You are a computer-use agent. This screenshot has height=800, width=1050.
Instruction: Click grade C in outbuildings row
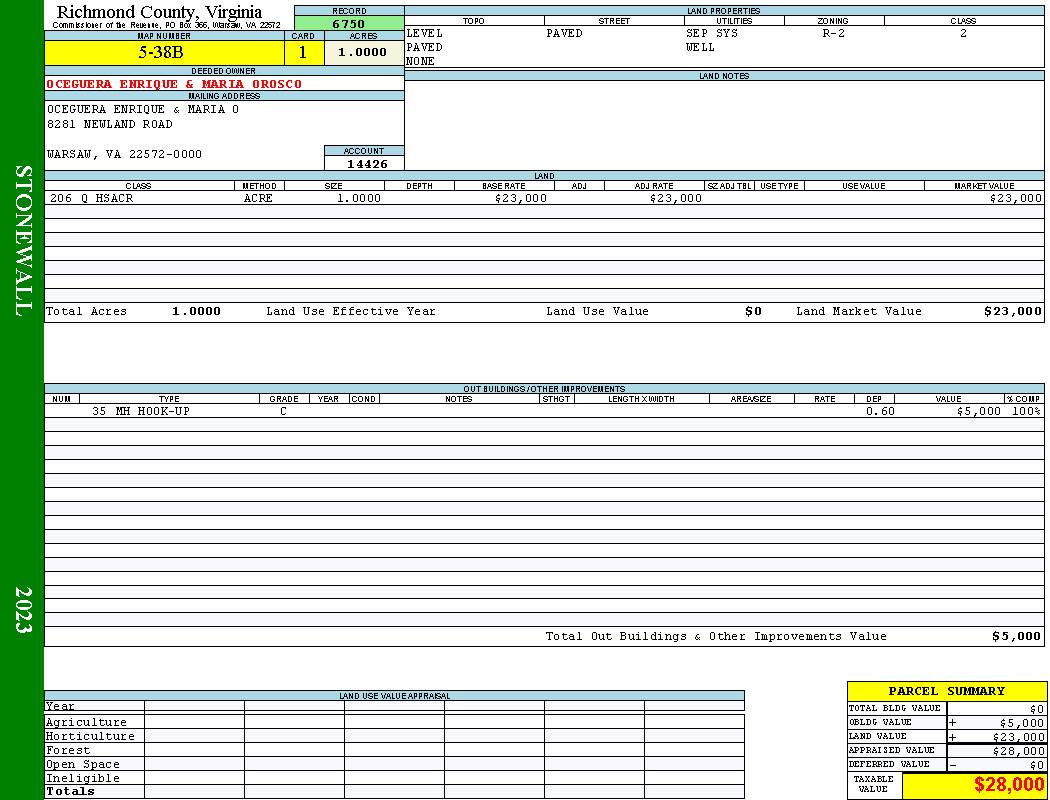pos(283,411)
